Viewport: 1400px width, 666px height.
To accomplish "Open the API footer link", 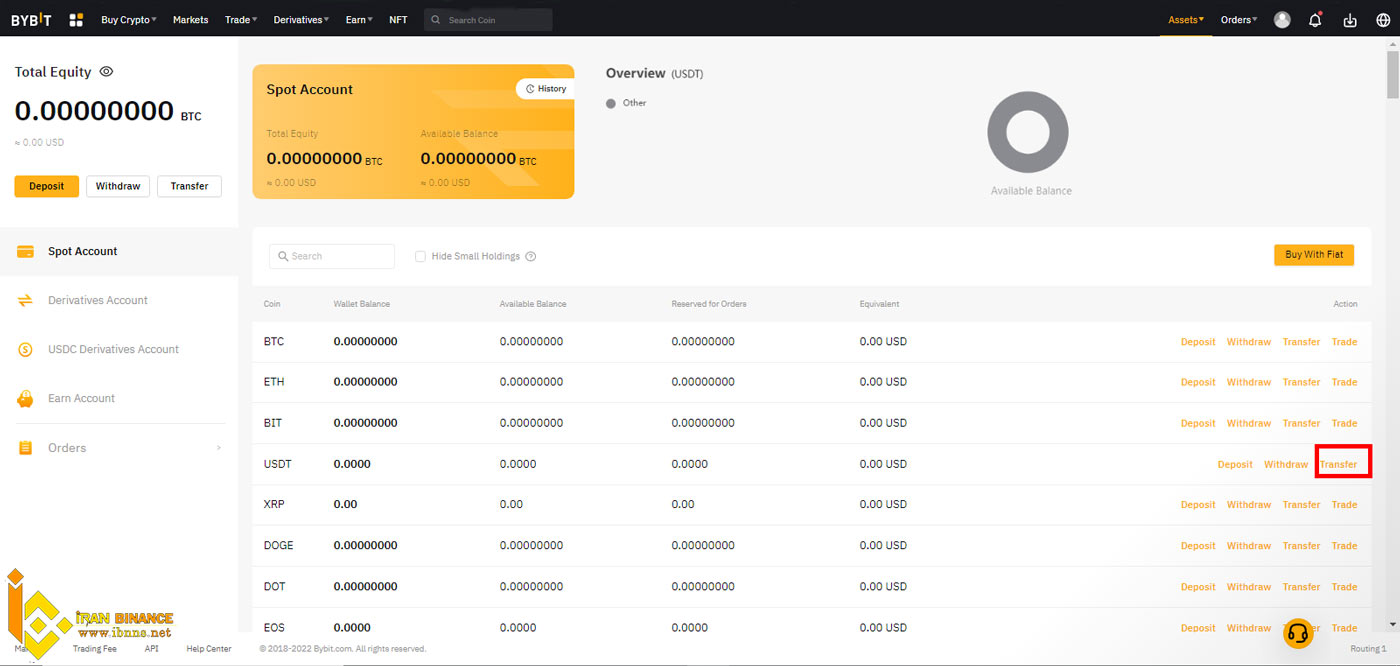I will (152, 649).
